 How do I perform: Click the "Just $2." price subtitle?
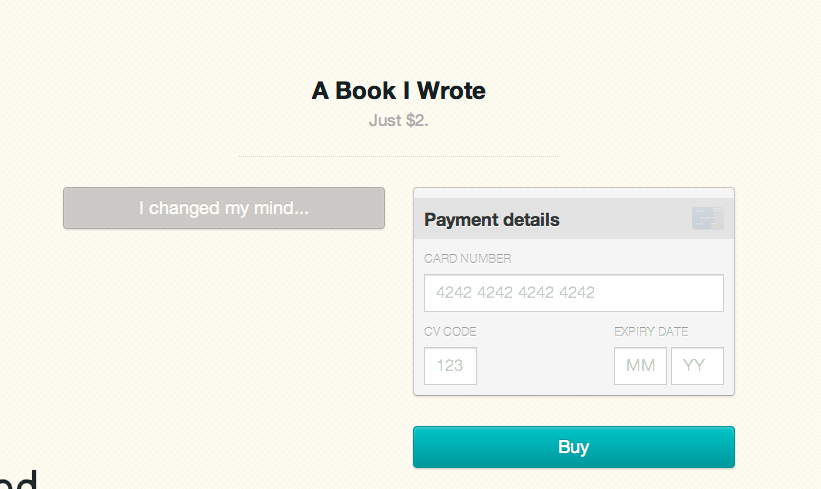[x=398, y=121]
